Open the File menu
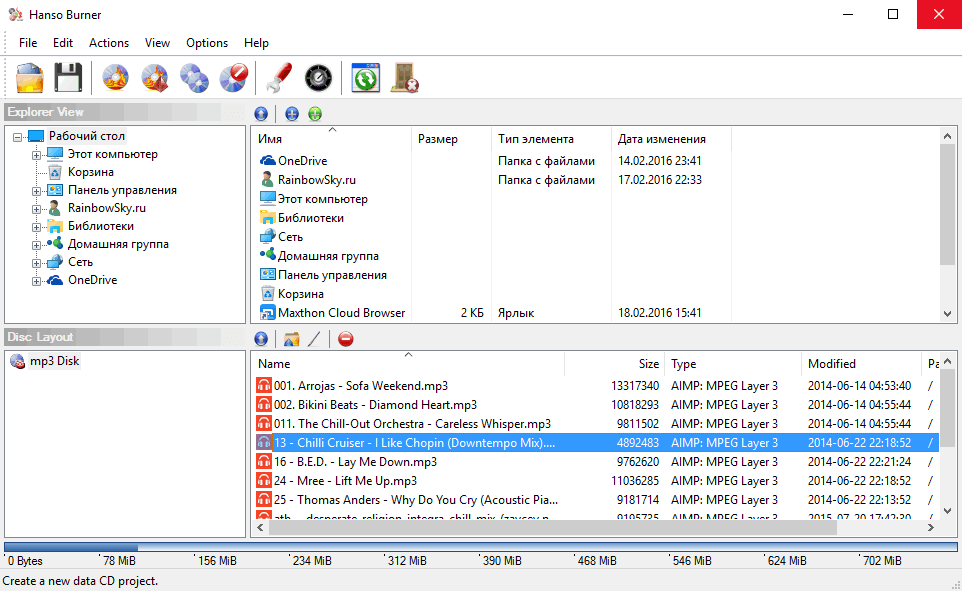Viewport: 962px width, 591px height. (x=28, y=42)
